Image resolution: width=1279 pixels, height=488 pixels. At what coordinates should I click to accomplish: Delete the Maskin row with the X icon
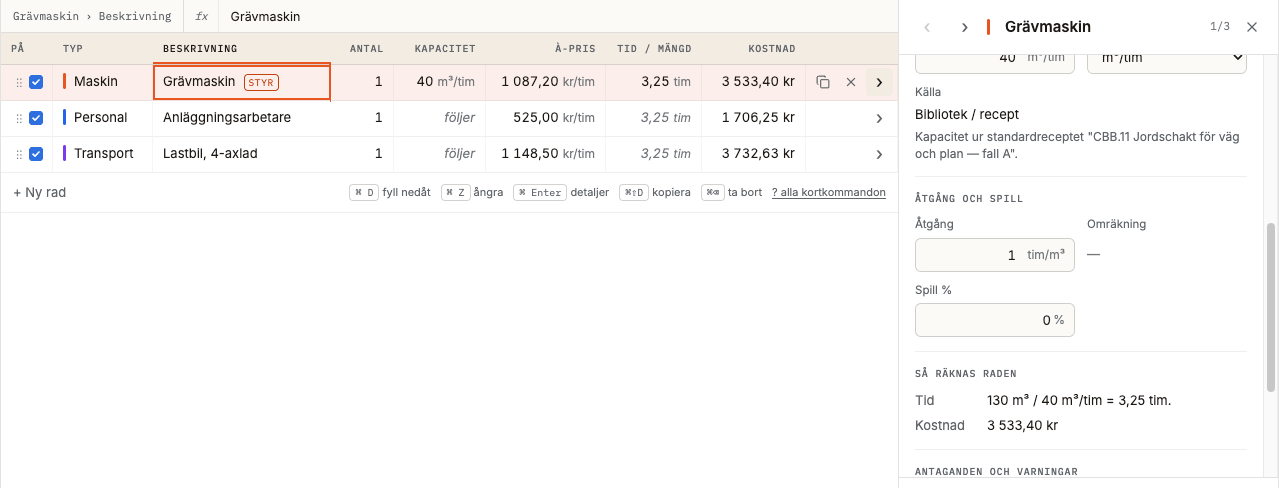[851, 82]
